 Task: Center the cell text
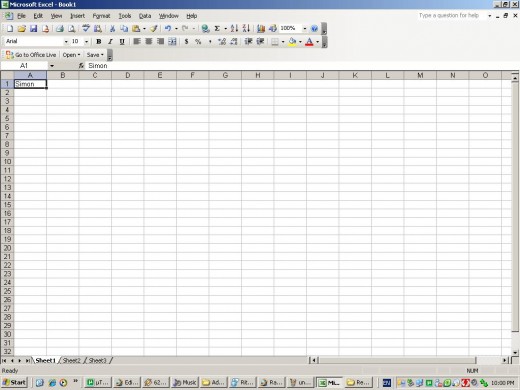click(149, 42)
